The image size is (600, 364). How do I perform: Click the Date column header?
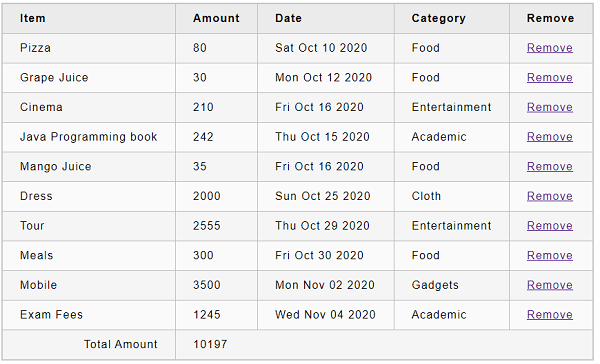[x=326, y=18]
